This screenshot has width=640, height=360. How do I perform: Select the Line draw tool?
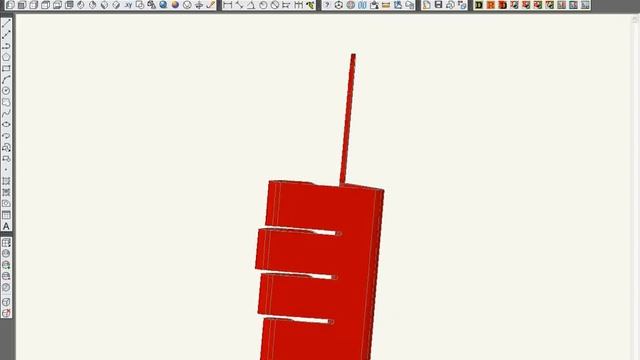pos(6,24)
